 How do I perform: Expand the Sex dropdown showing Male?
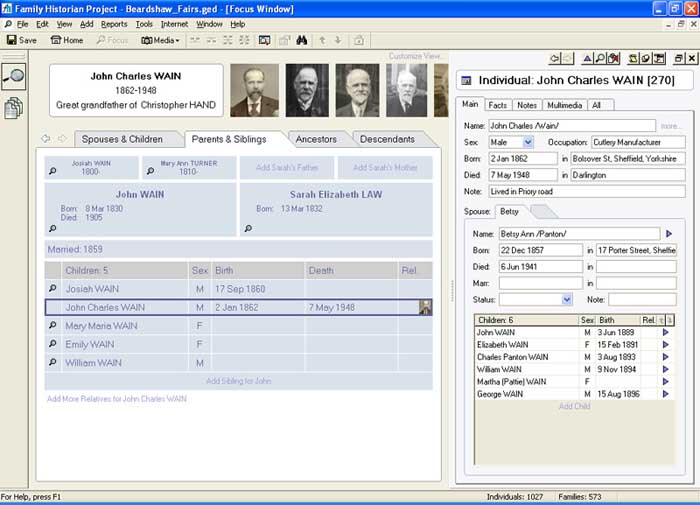(x=528, y=143)
